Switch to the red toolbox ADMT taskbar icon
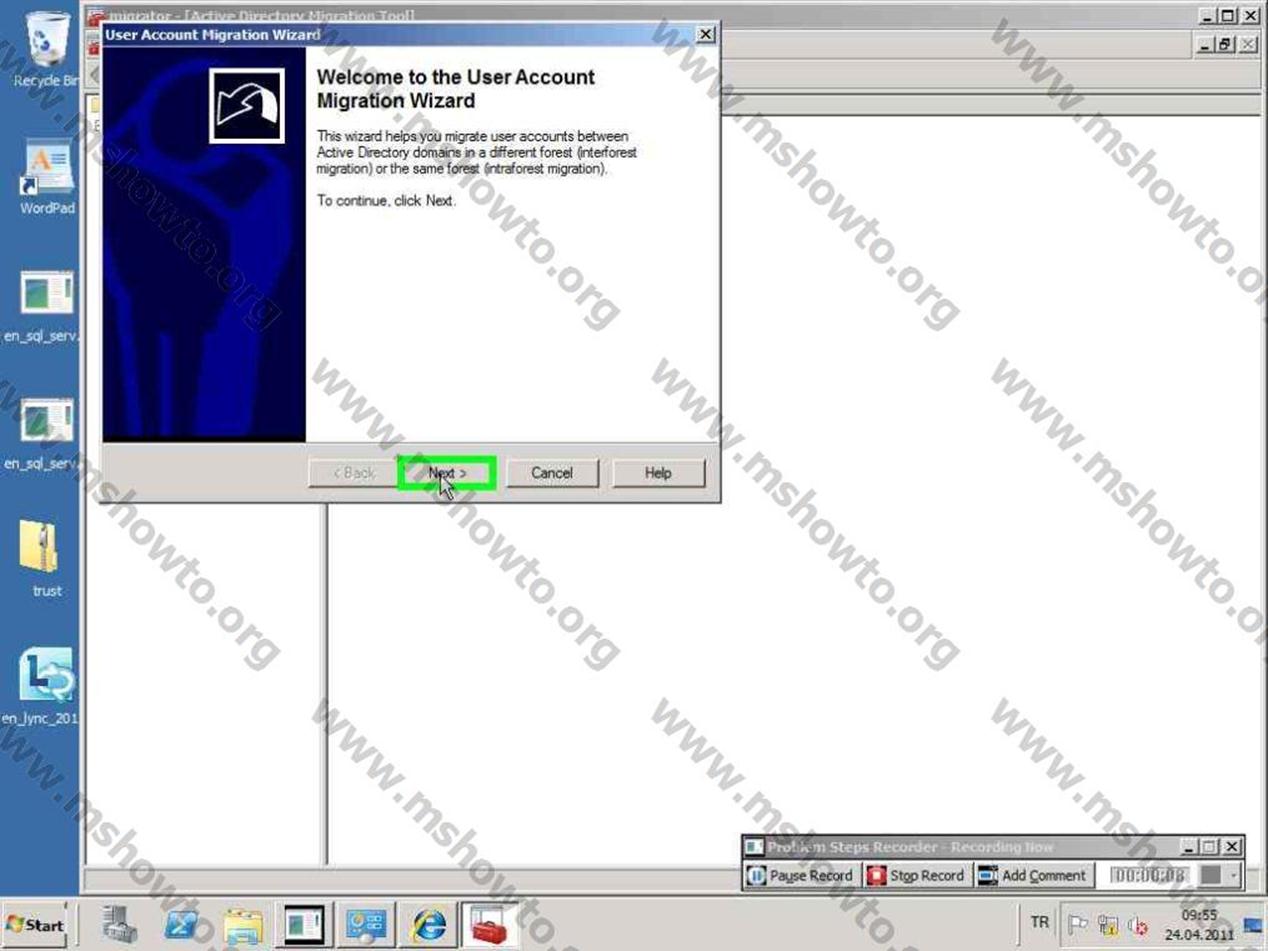This screenshot has height=951, width=1268. tap(490, 925)
